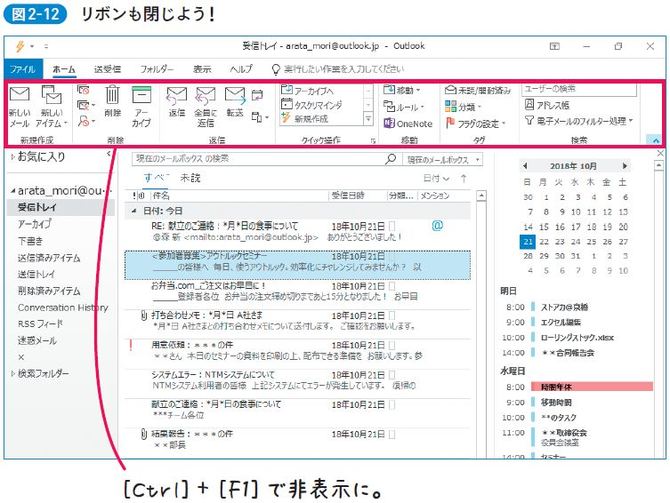670x503 pixels.
Task: Open the 現在のメールボックス scope dropdown
Action: (443, 159)
